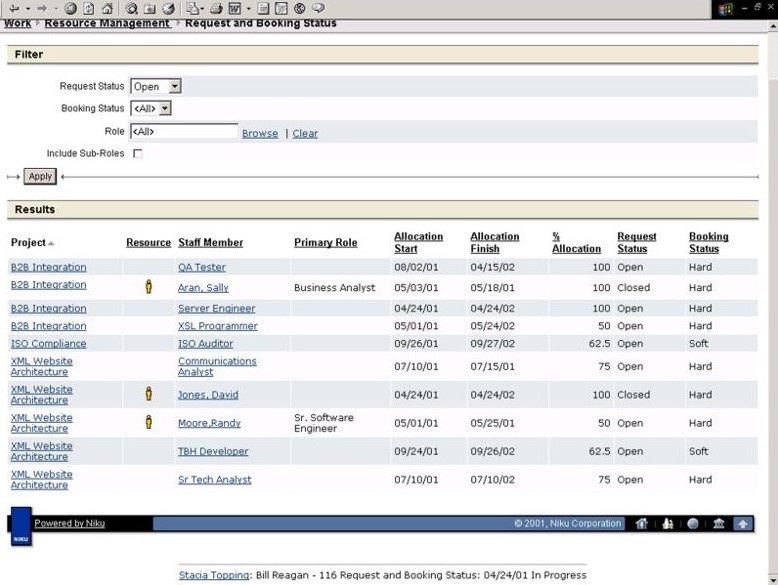The width and height of the screenshot is (778, 585).
Task: Click the Browse link beside Role
Action: coord(260,133)
